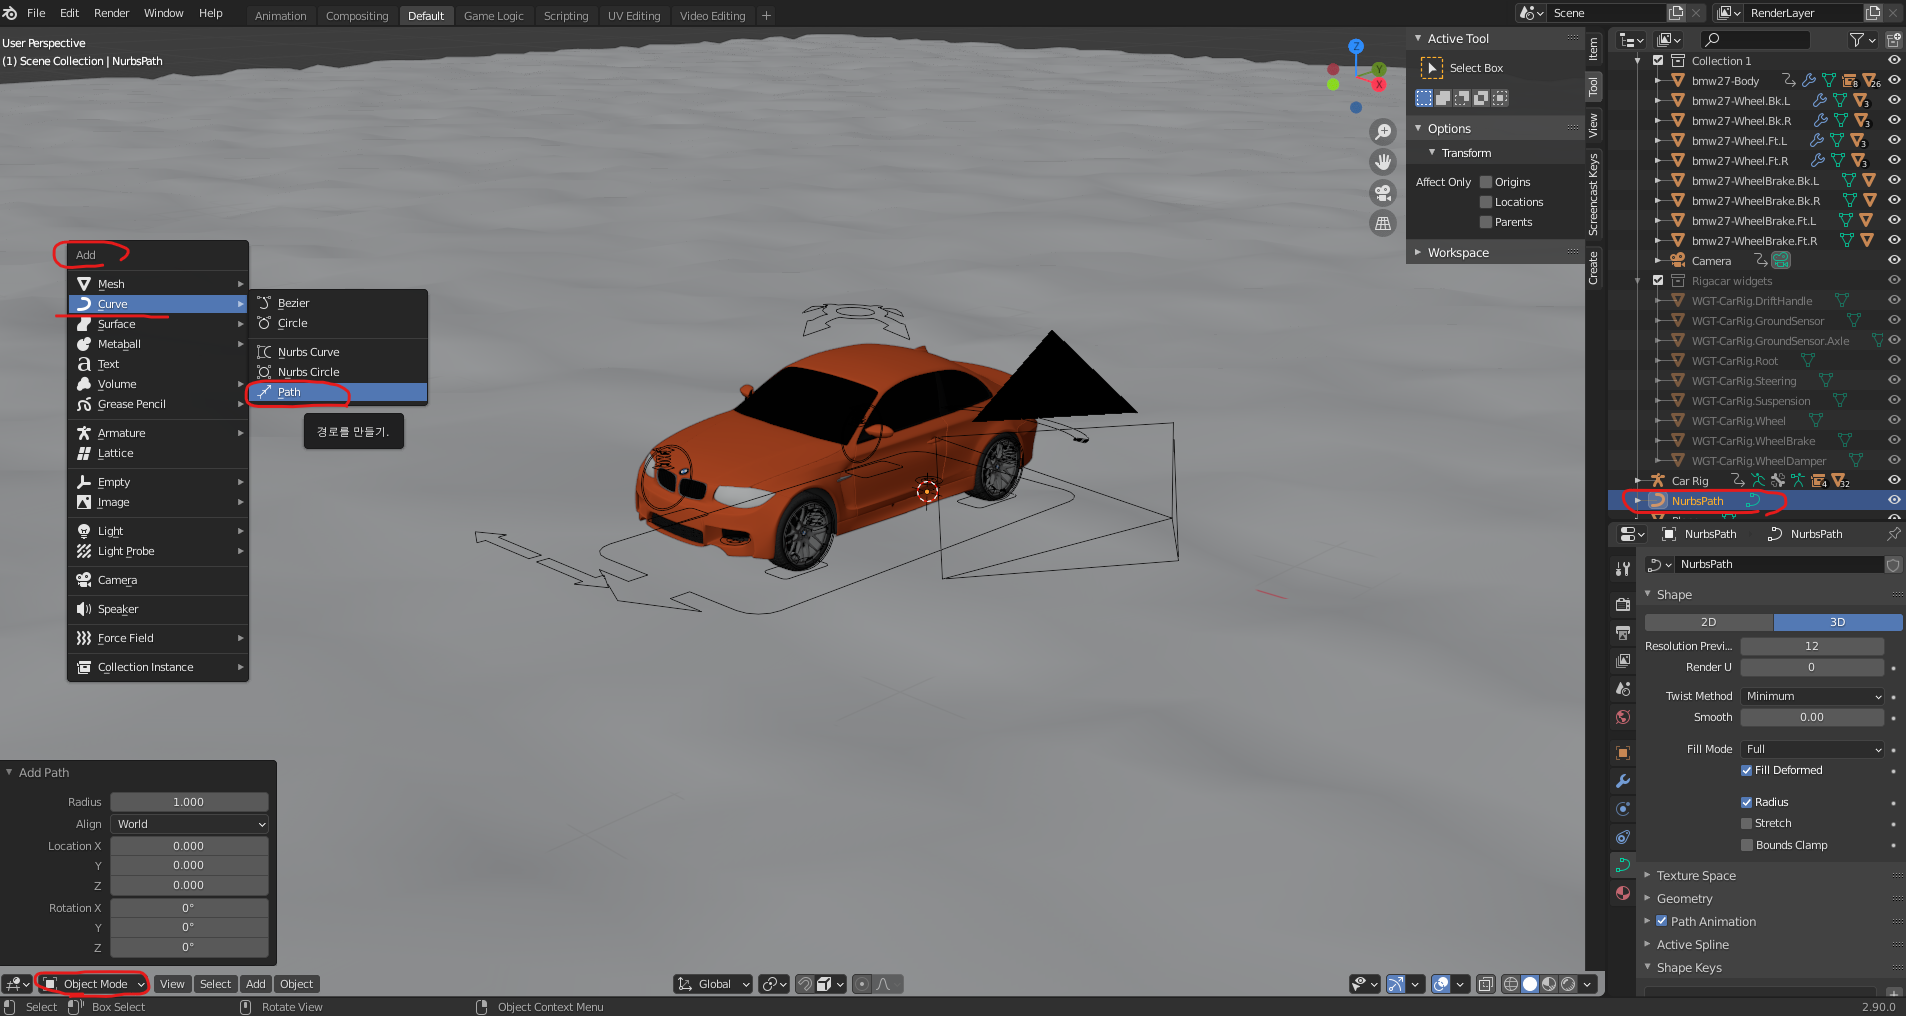Click the Object button in viewport header
Viewport: 1906px width, 1016px height.
pyautogui.click(x=297, y=984)
